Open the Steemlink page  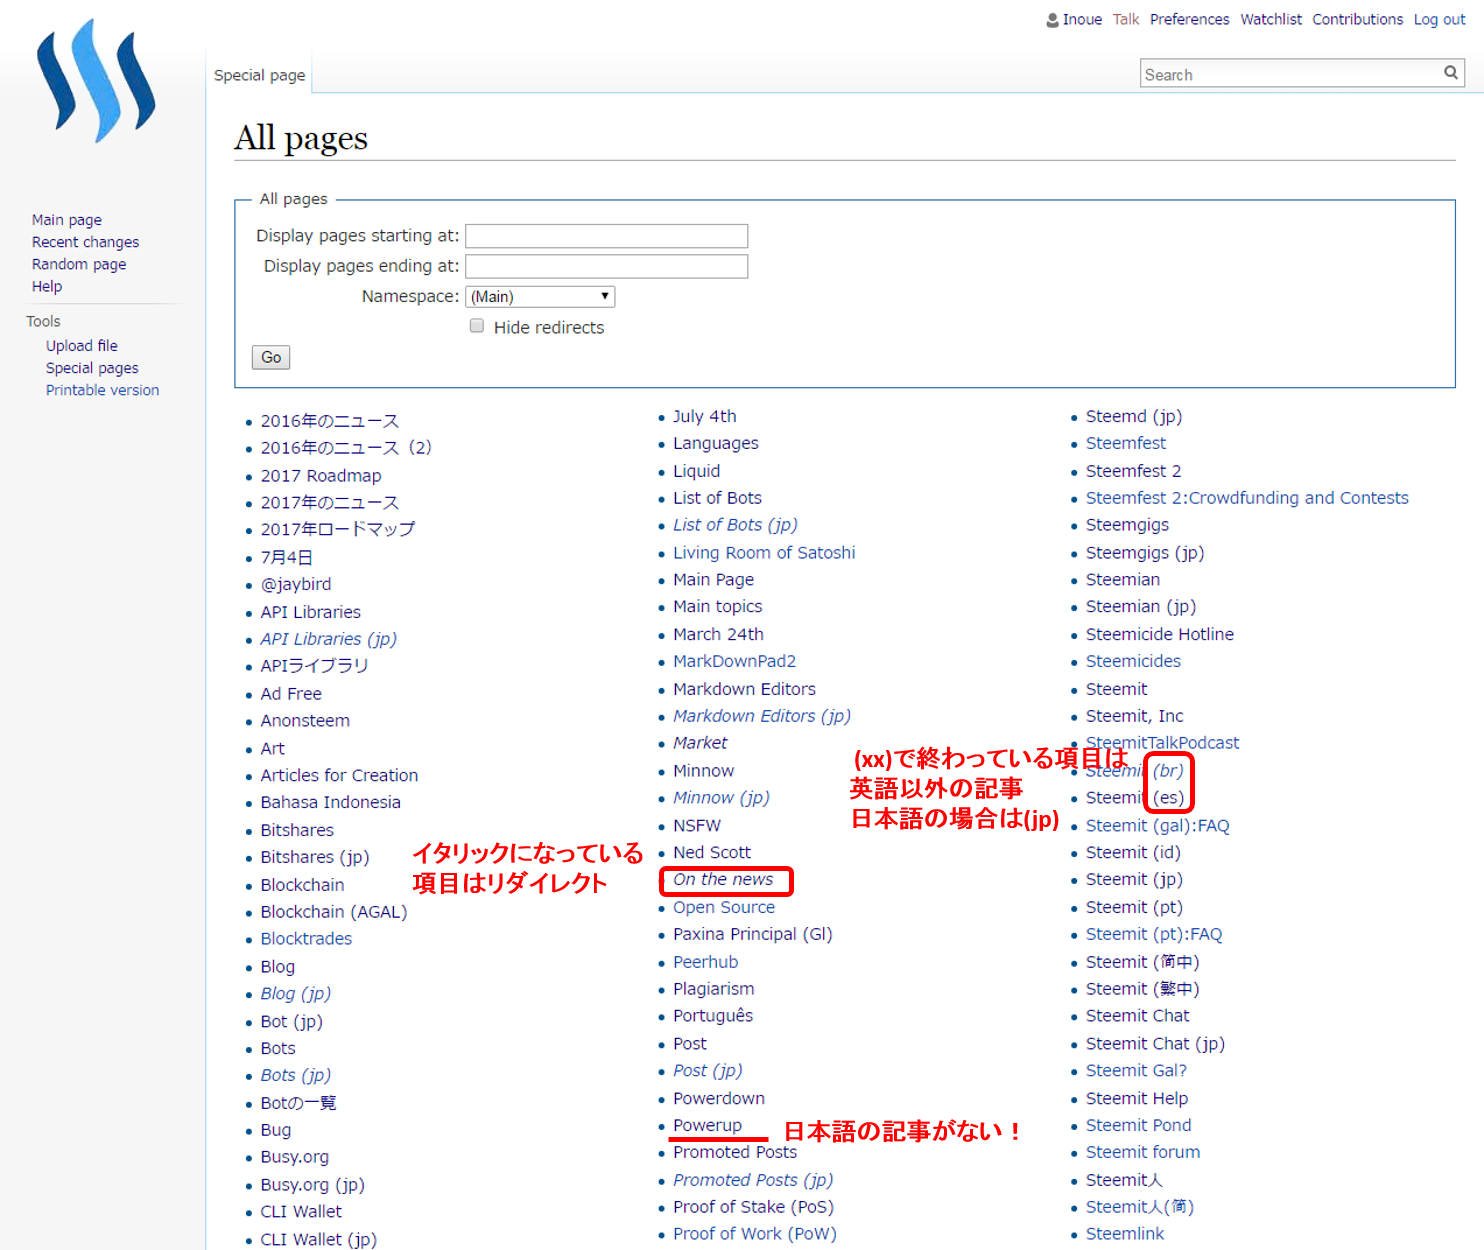tap(1125, 1234)
